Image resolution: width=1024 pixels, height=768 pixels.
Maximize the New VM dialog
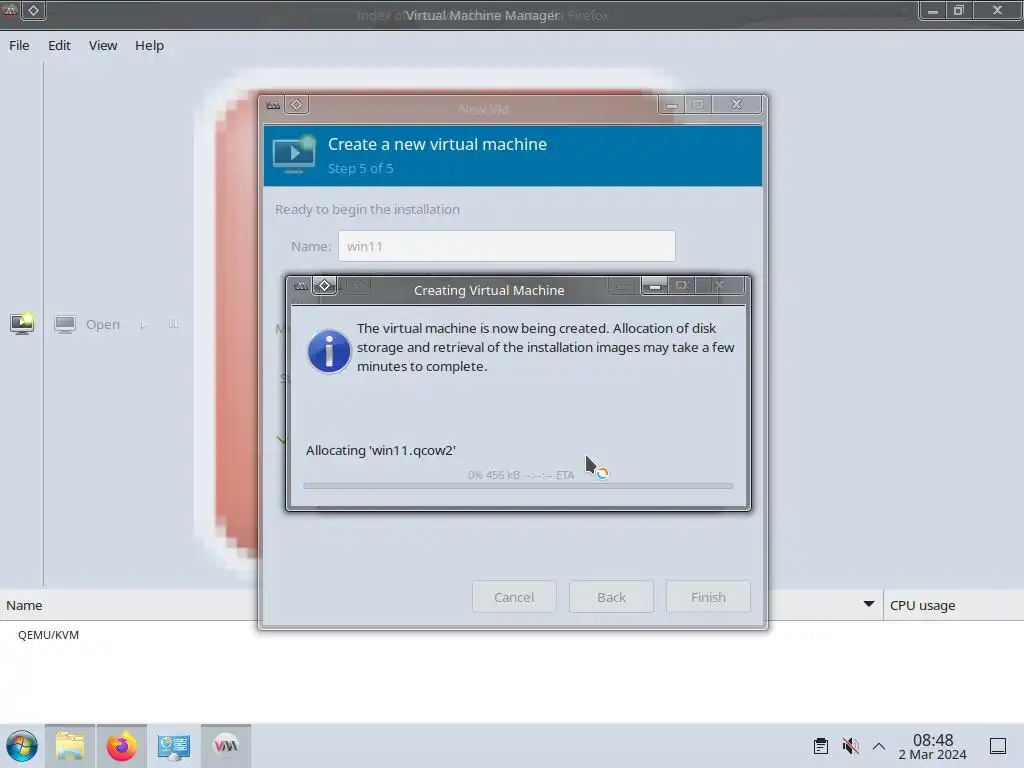click(x=697, y=104)
